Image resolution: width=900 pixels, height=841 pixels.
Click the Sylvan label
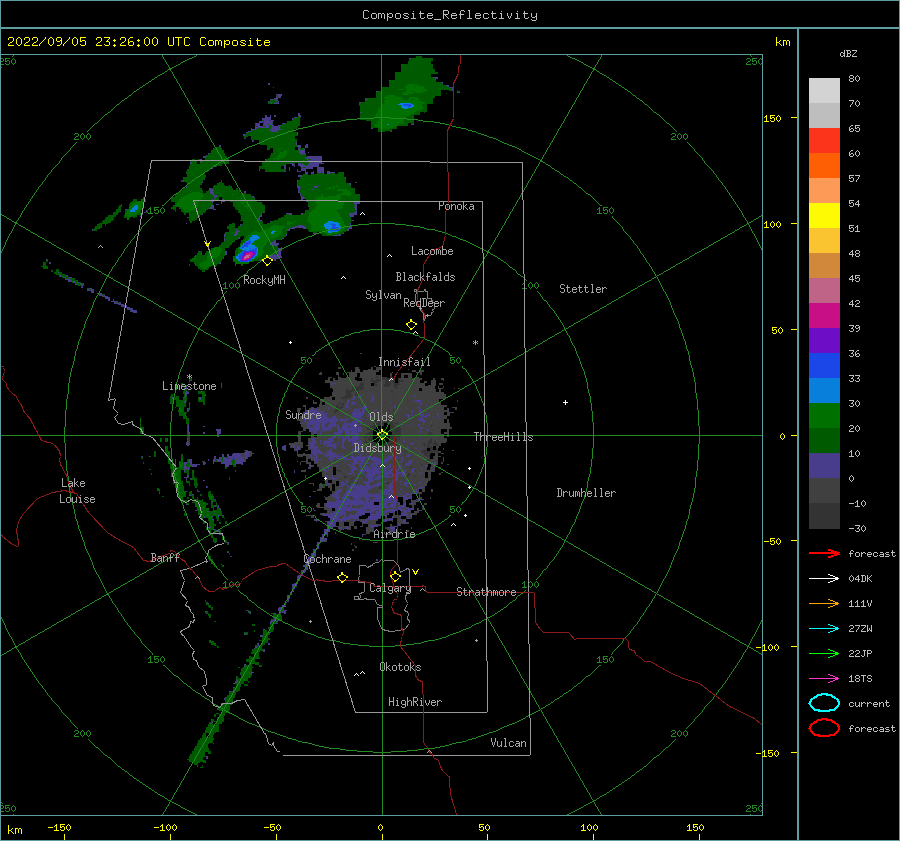383,295
